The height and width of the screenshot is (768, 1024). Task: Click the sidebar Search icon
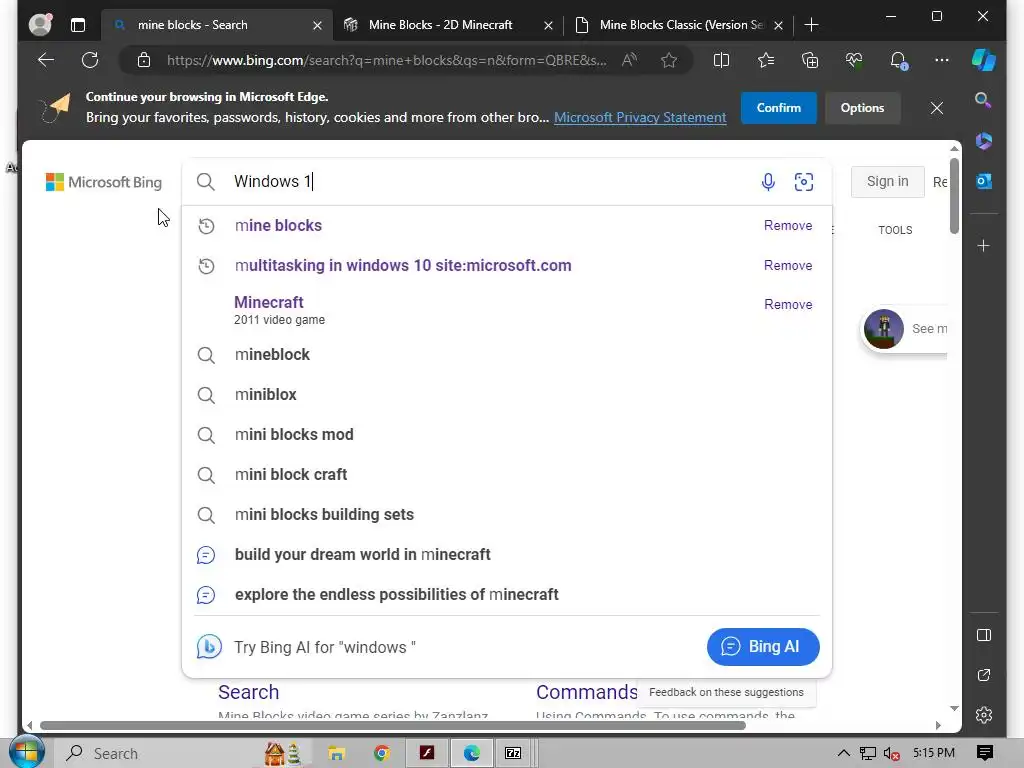tap(984, 100)
